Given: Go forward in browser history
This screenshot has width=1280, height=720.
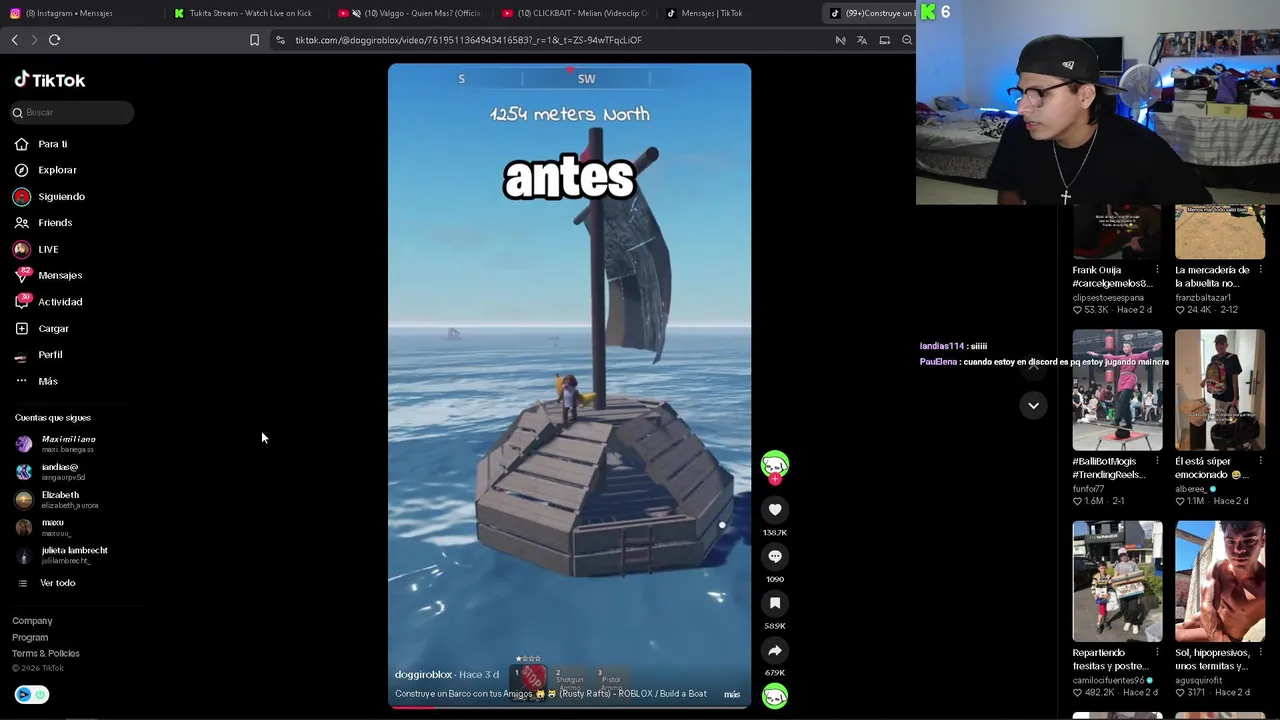Looking at the screenshot, I should point(34,40).
